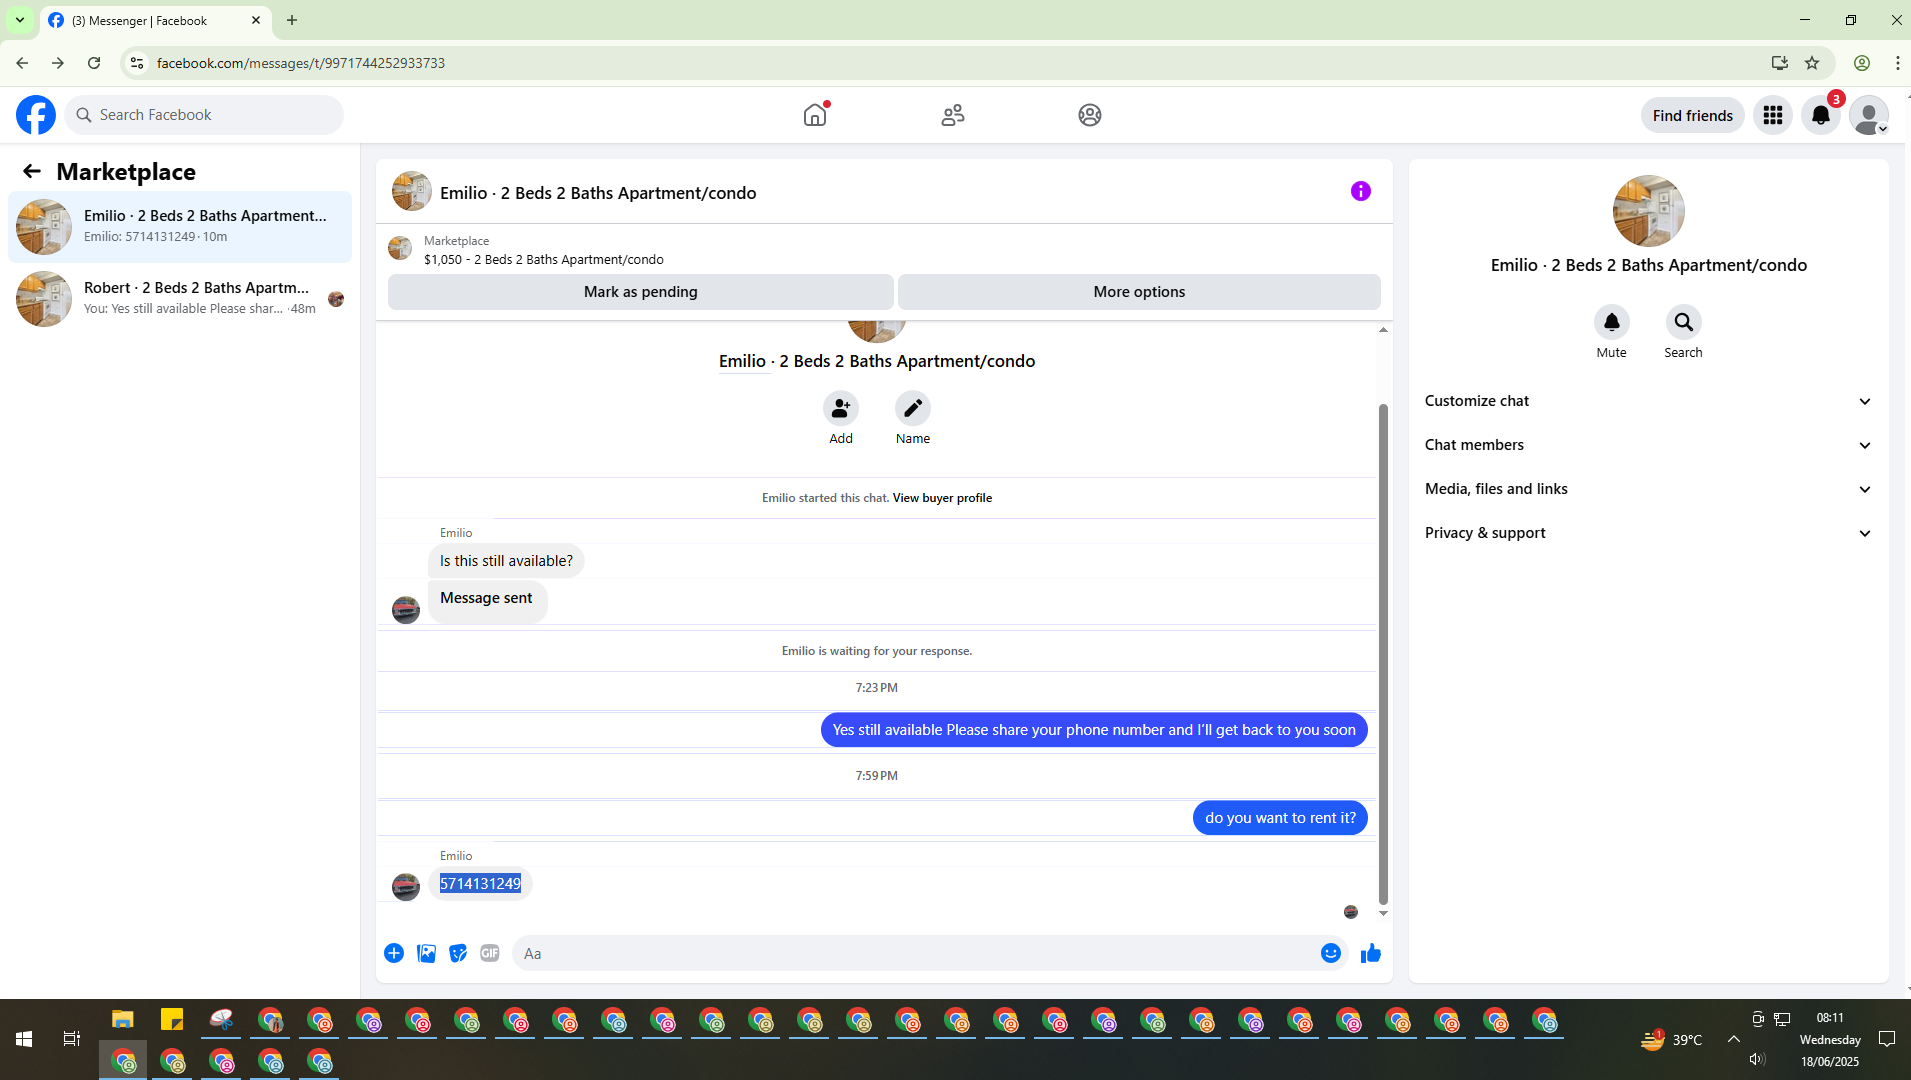Reload the Messenger page
The height and width of the screenshot is (1080, 1911).
tap(94, 63)
